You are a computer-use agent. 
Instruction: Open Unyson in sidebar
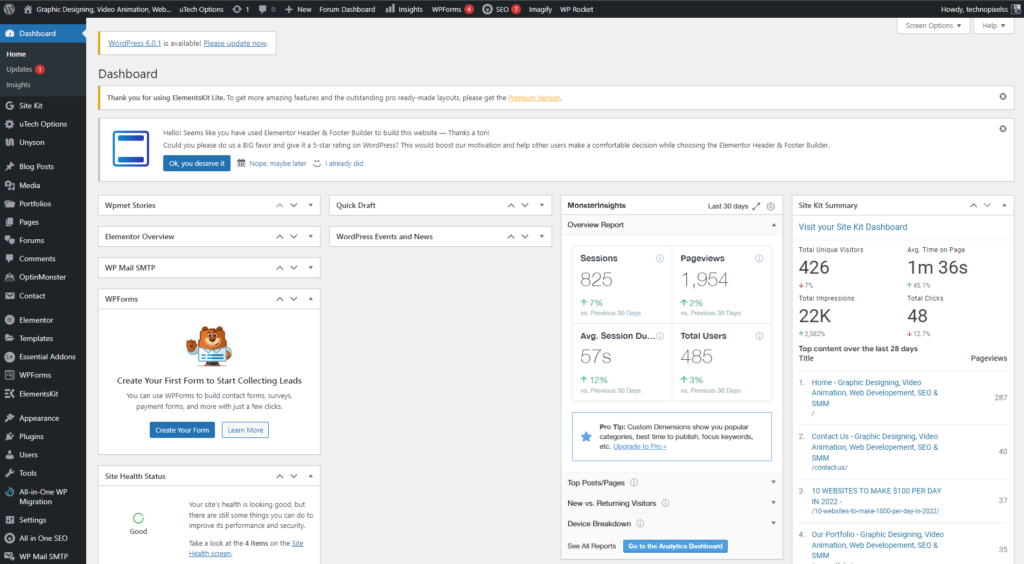[x=31, y=142]
